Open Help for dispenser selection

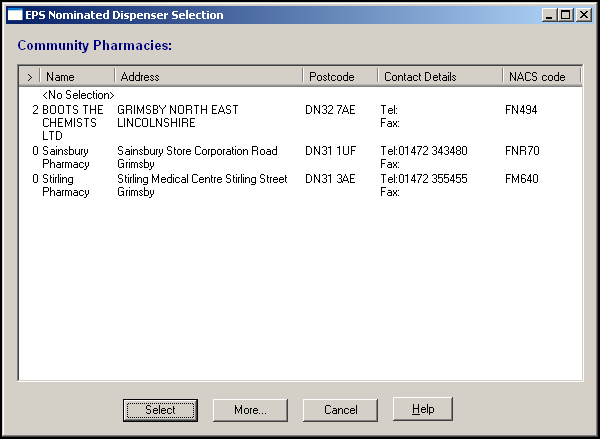pyautogui.click(x=423, y=409)
